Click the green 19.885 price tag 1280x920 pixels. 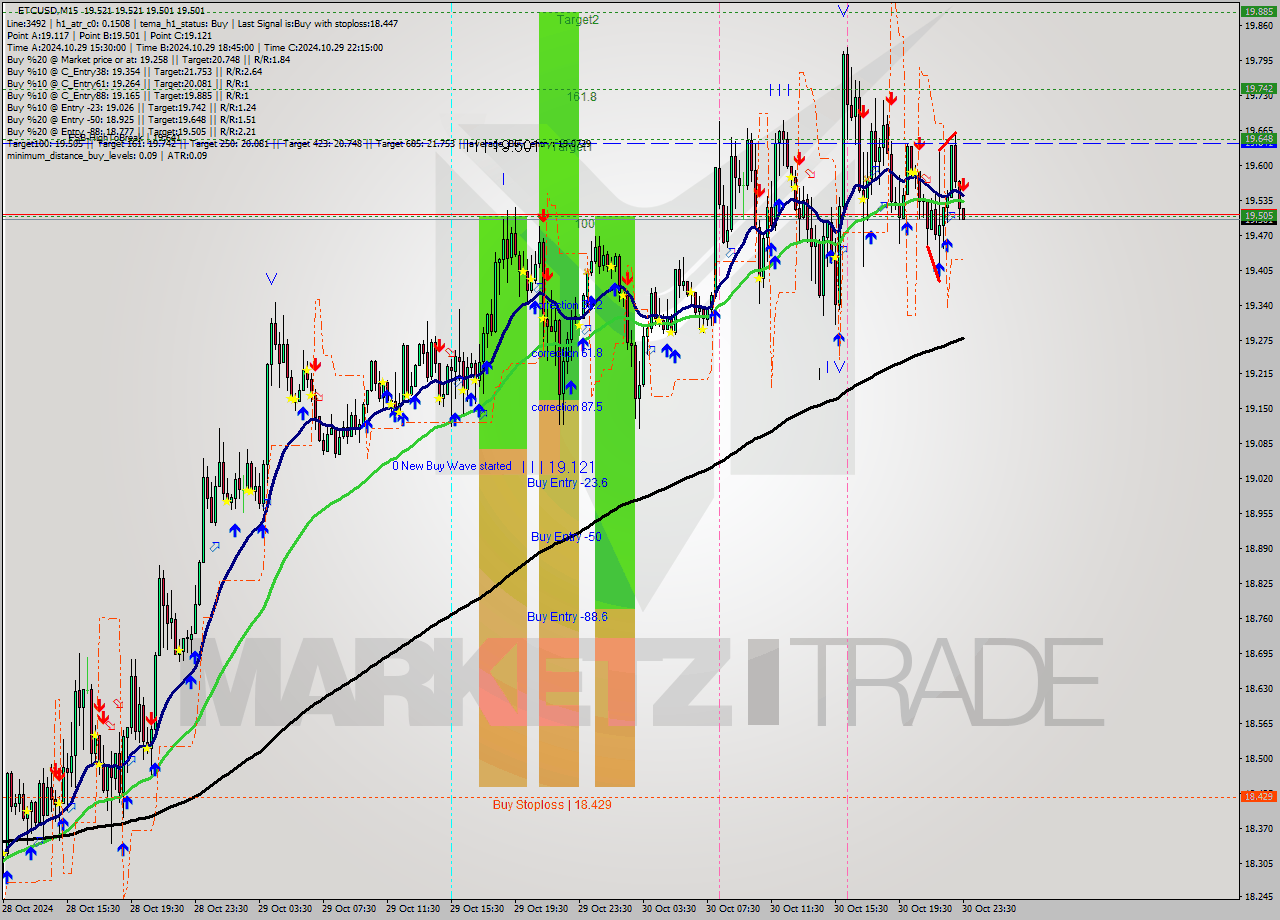(x=1258, y=12)
